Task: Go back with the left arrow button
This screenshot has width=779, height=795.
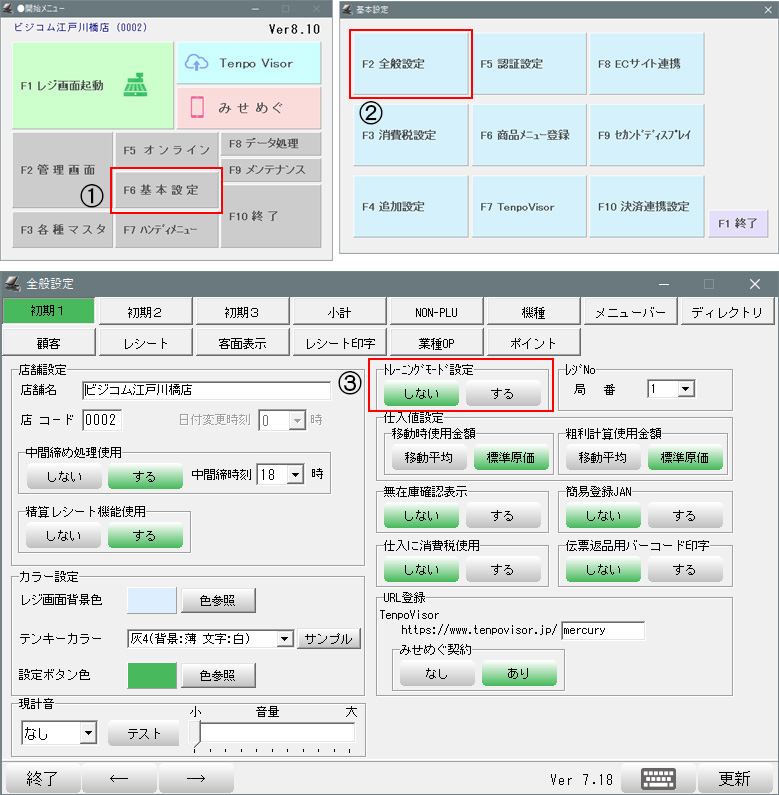Action: [x=118, y=779]
